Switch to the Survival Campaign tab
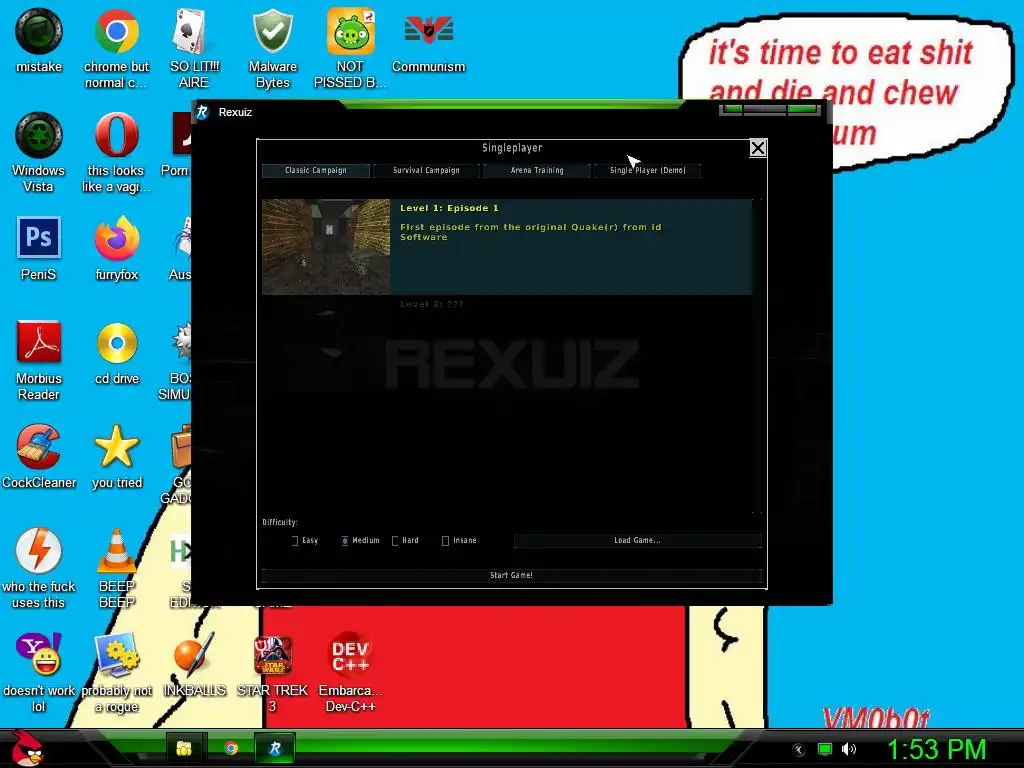1024x768 pixels. click(426, 170)
